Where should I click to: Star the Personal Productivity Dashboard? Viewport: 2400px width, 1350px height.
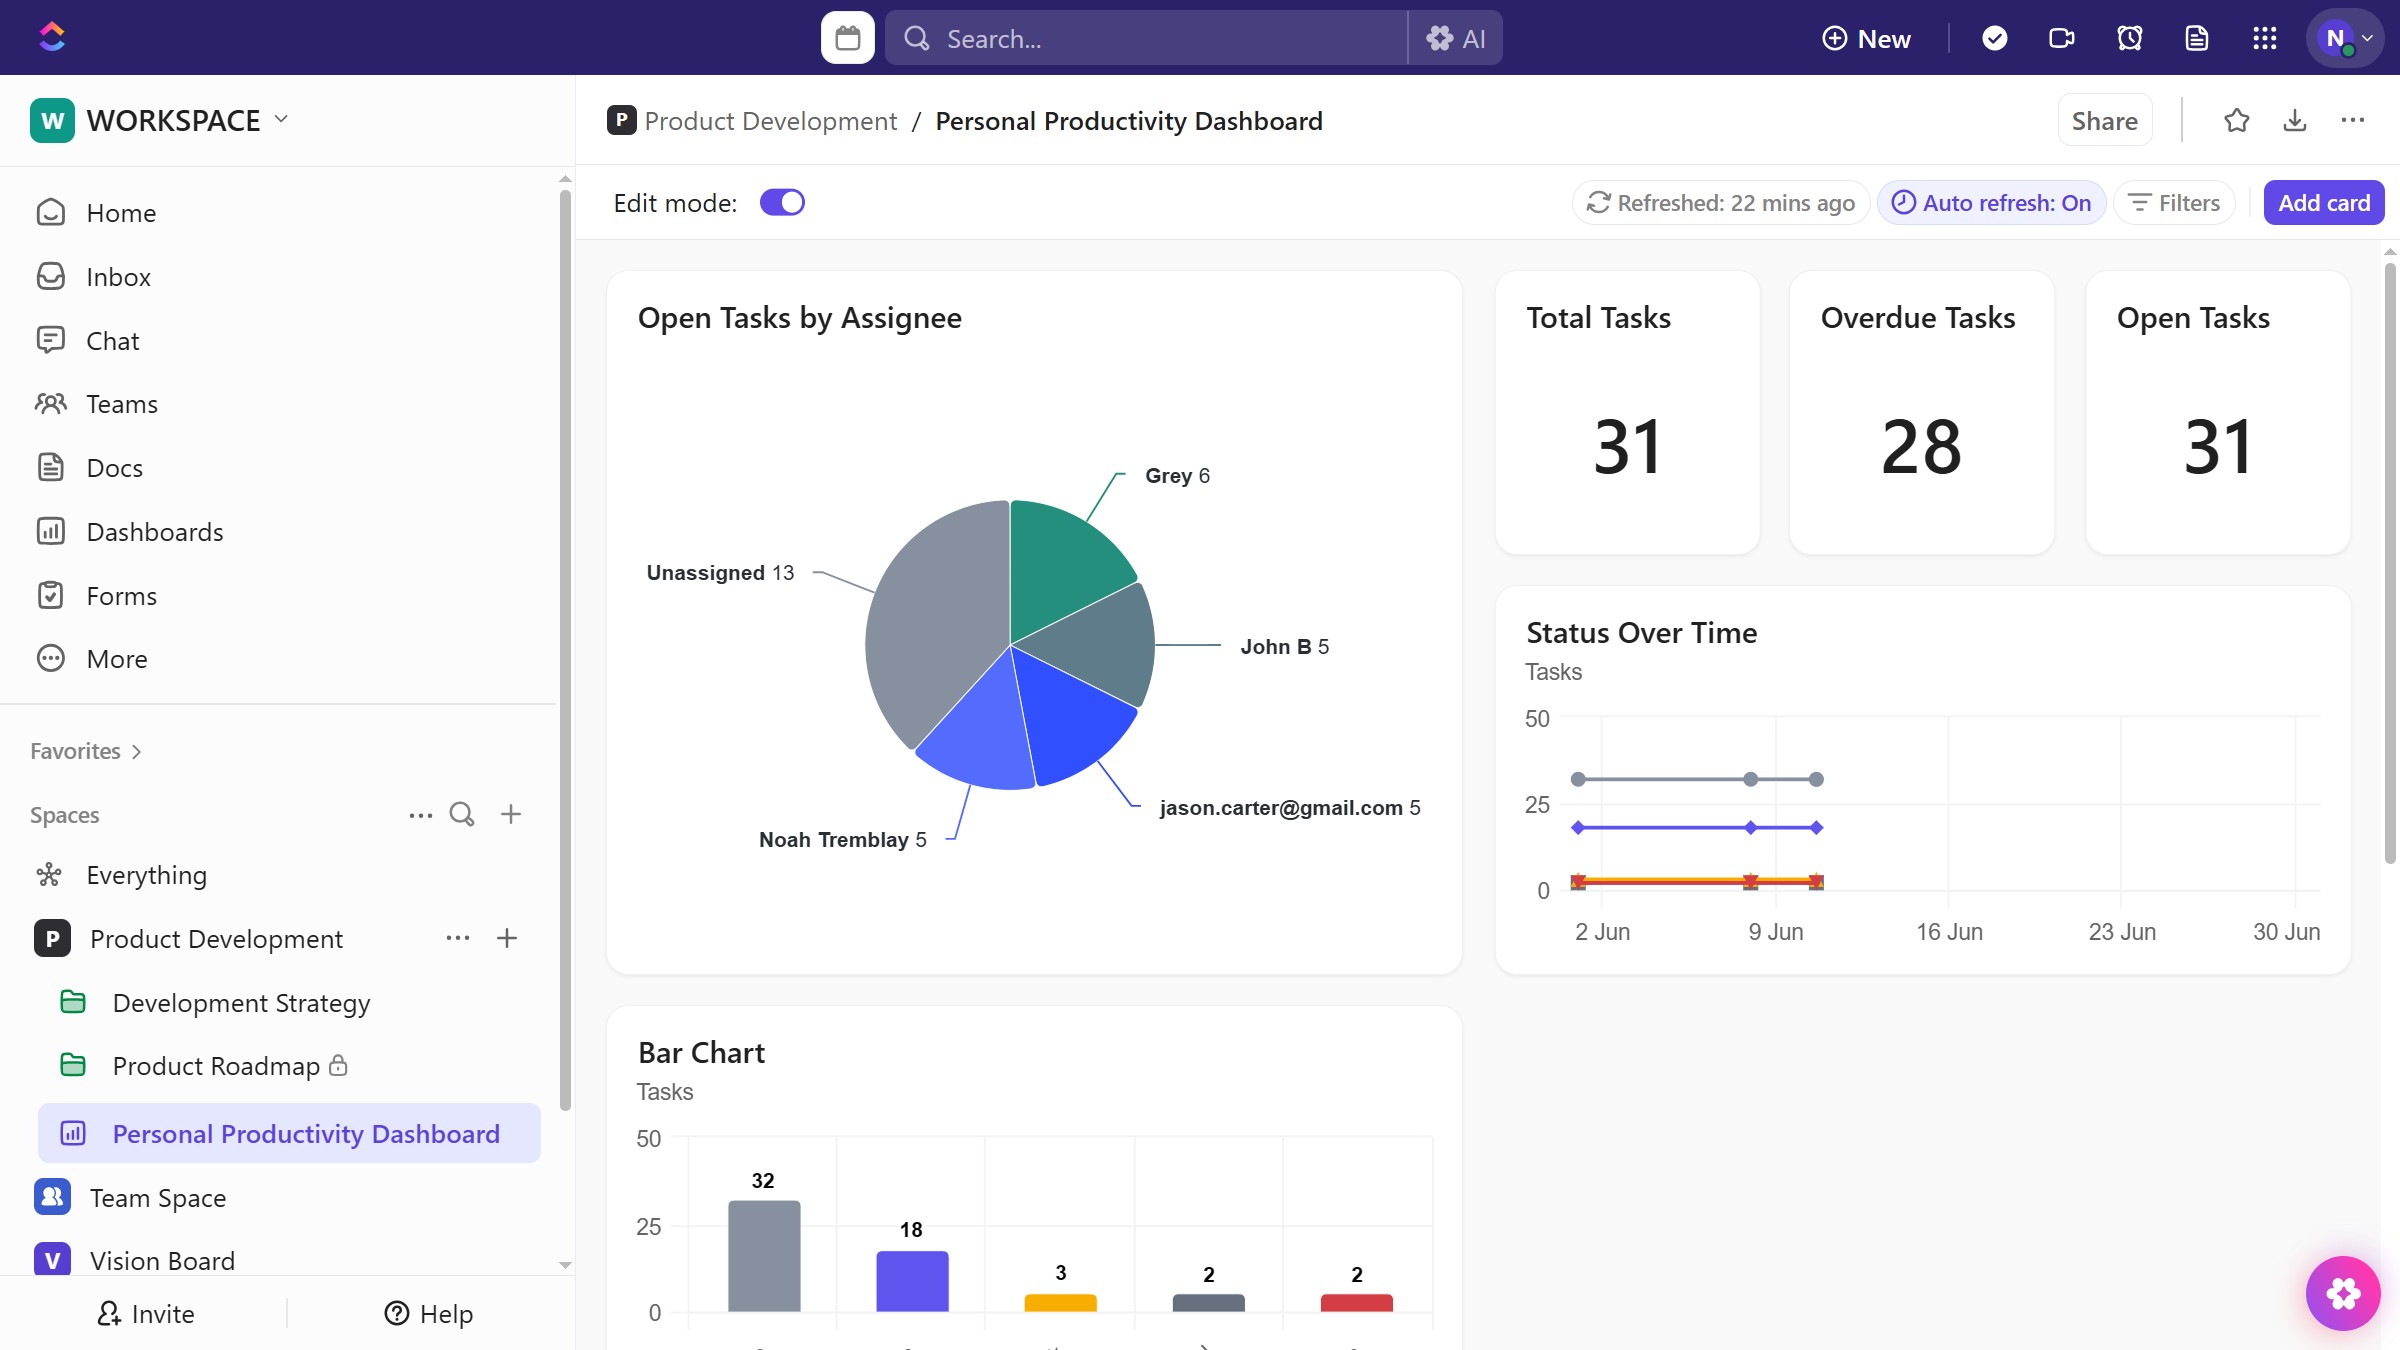pos(2237,120)
